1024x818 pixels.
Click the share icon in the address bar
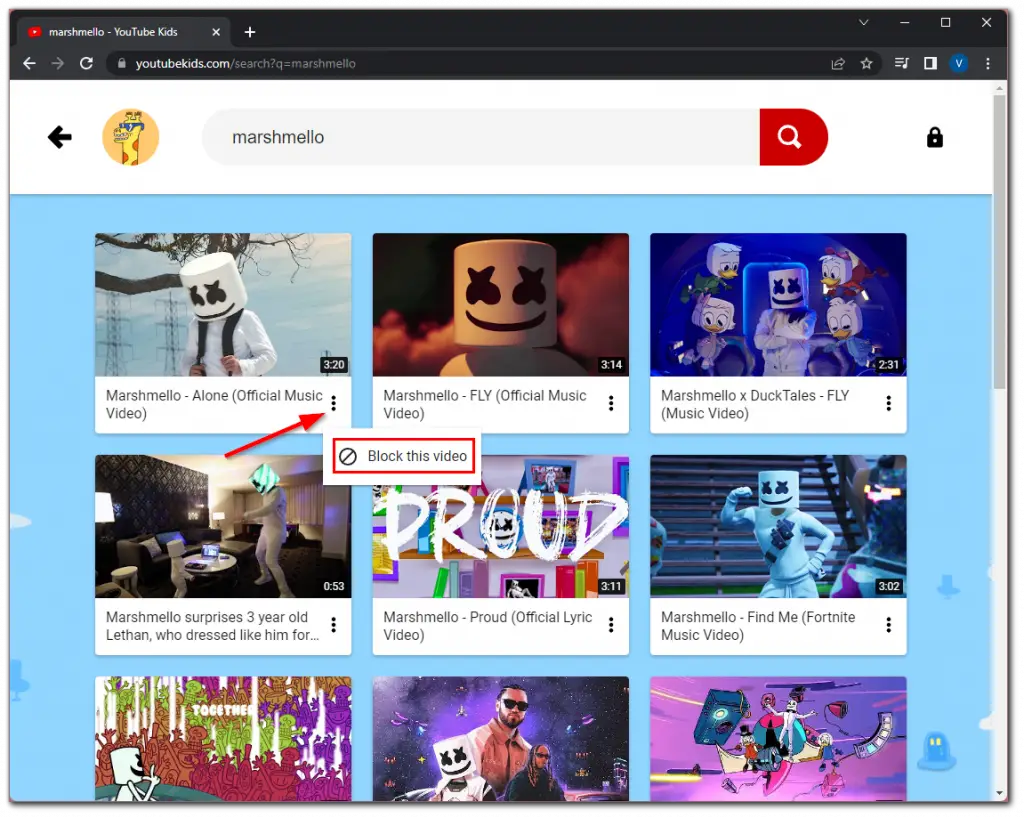838,62
